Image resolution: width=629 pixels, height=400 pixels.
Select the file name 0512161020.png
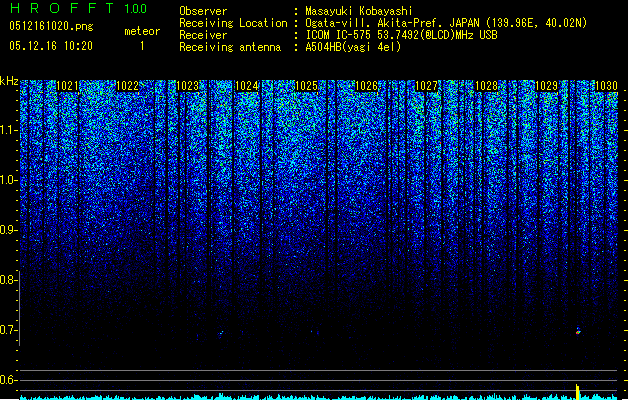click(x=51, y=26)
